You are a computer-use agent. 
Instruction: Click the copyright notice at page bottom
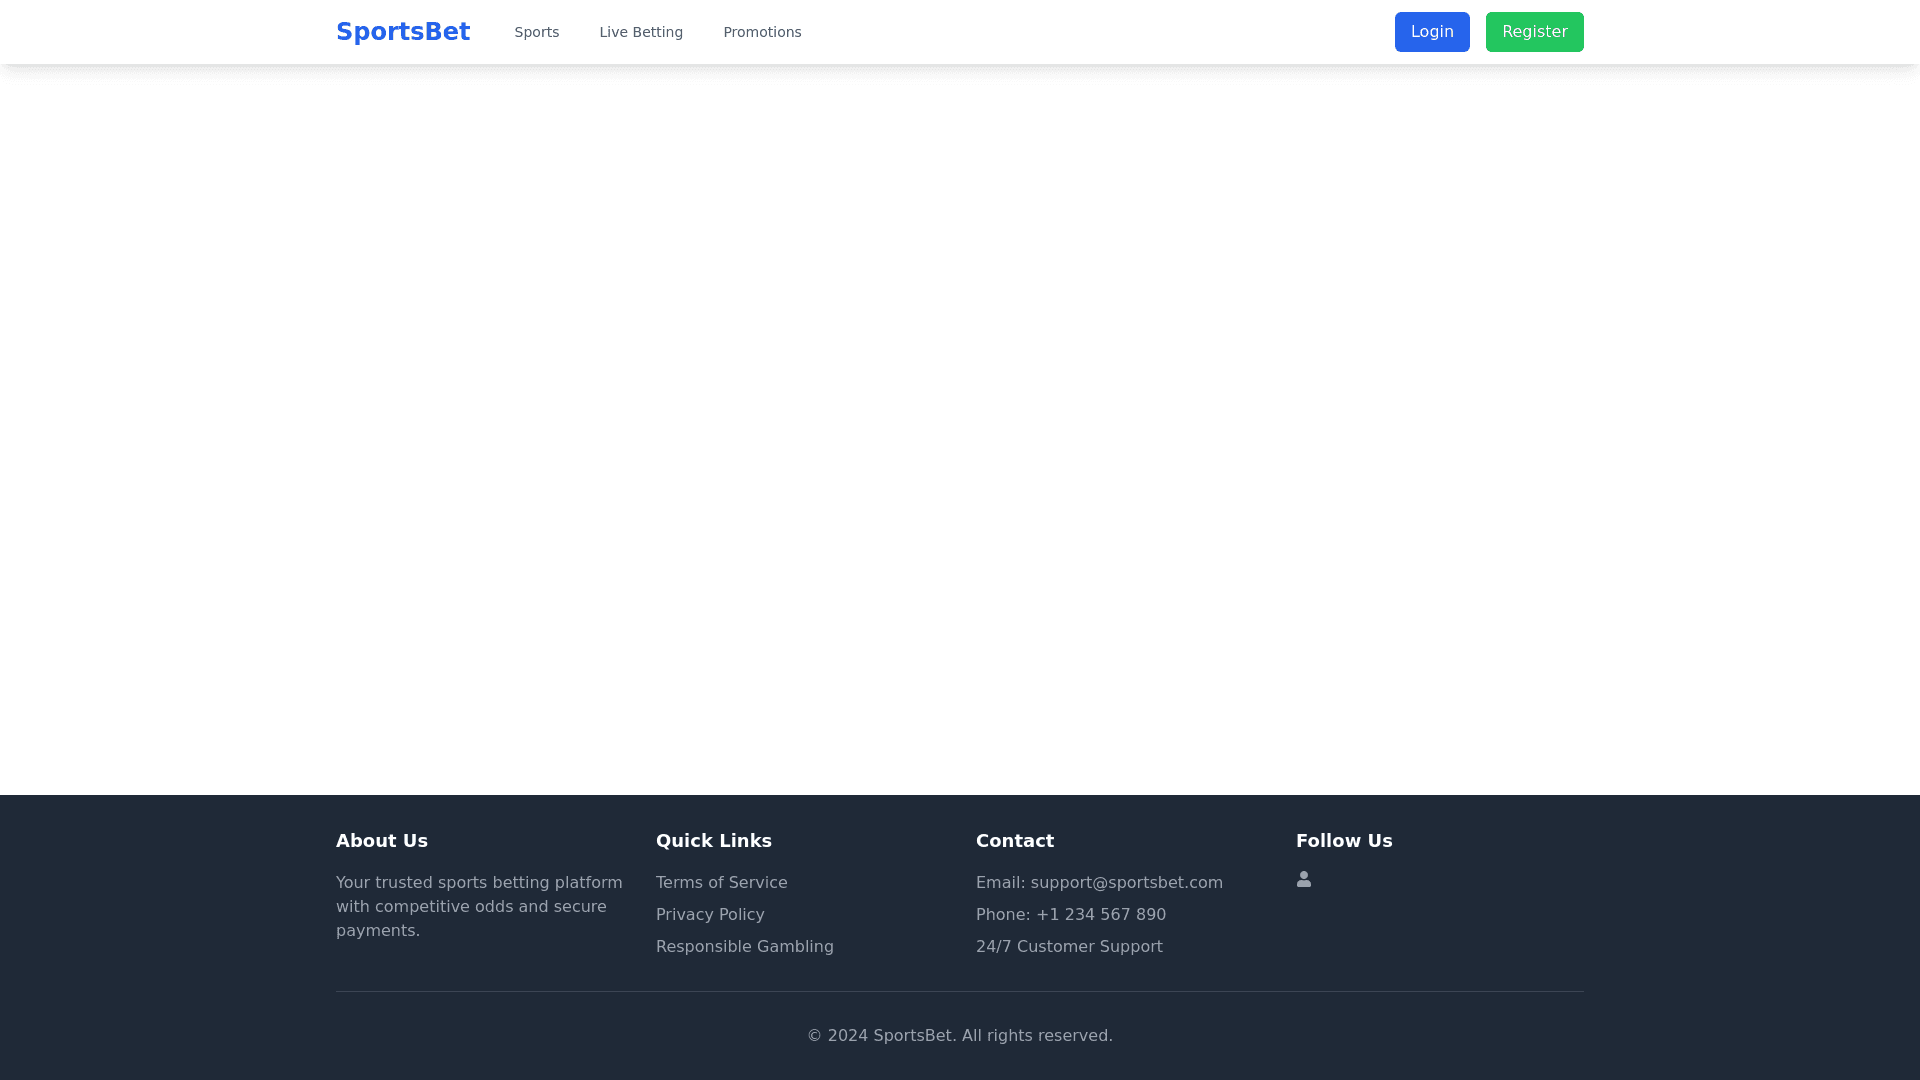pyautogui.click(x=959, y=1035)
